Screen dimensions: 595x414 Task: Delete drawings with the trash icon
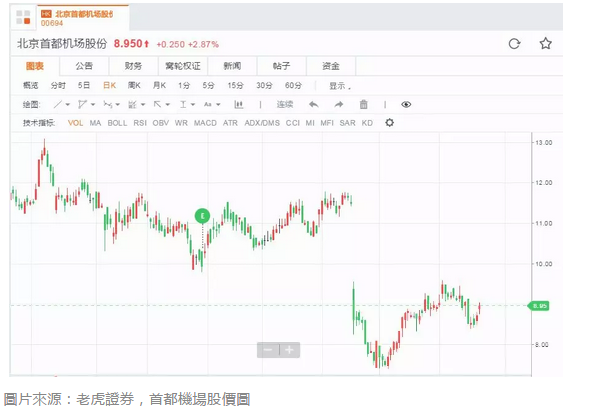click(364, 104)
